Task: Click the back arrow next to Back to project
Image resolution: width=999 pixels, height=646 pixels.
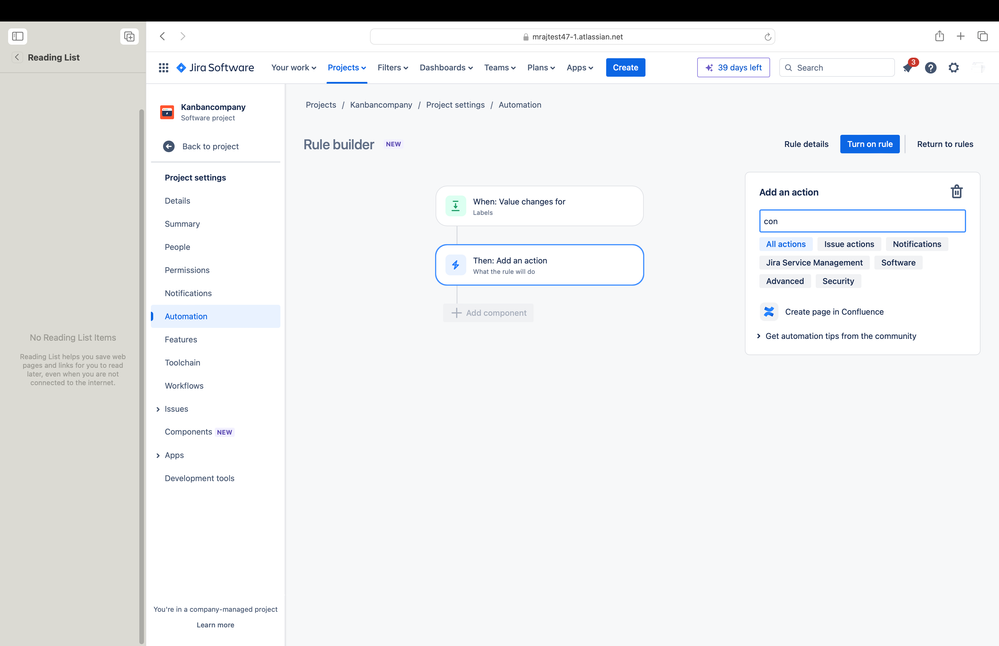Action: pos(169,147)
